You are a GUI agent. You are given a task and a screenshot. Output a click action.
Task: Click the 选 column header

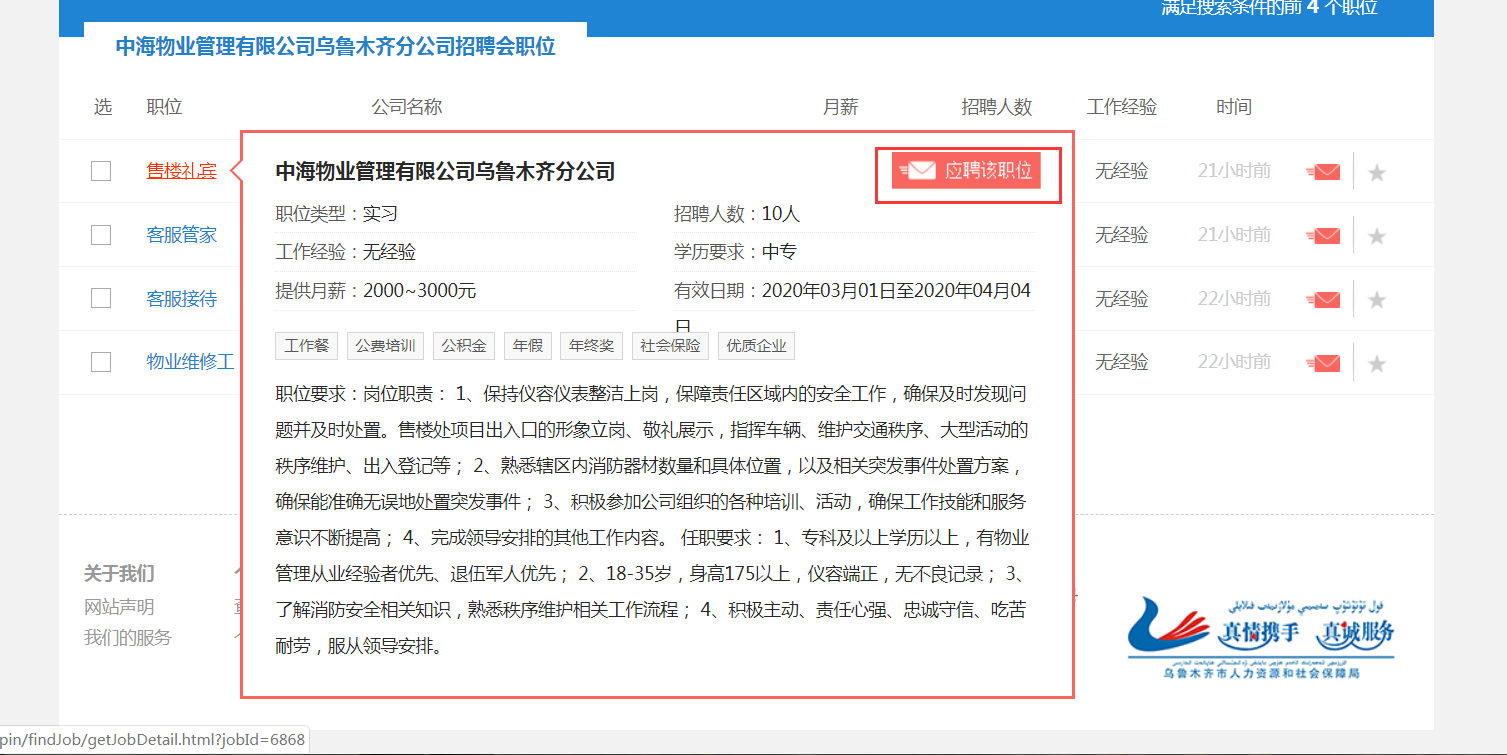pos(103,107)
